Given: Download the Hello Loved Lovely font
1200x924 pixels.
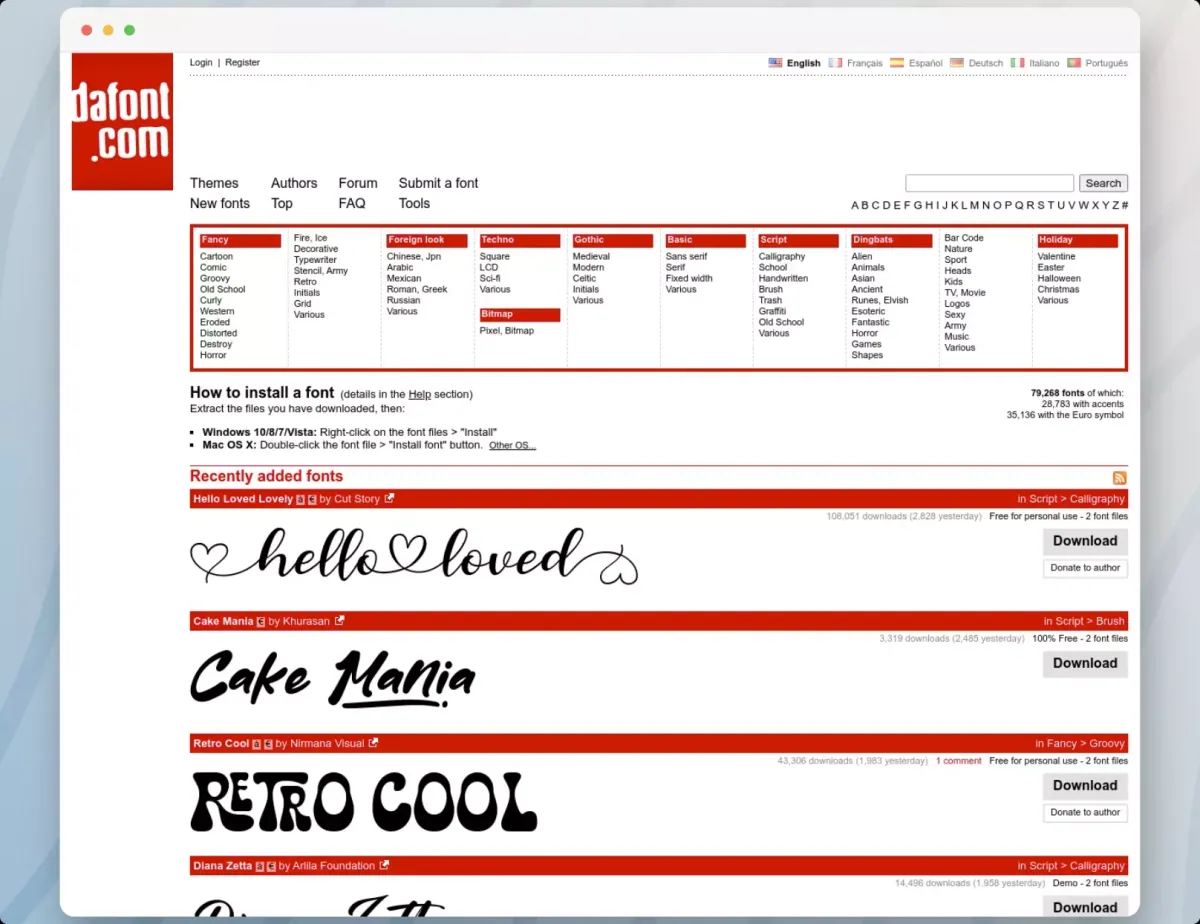Looking at the screenshot, I should [1085, 541].
